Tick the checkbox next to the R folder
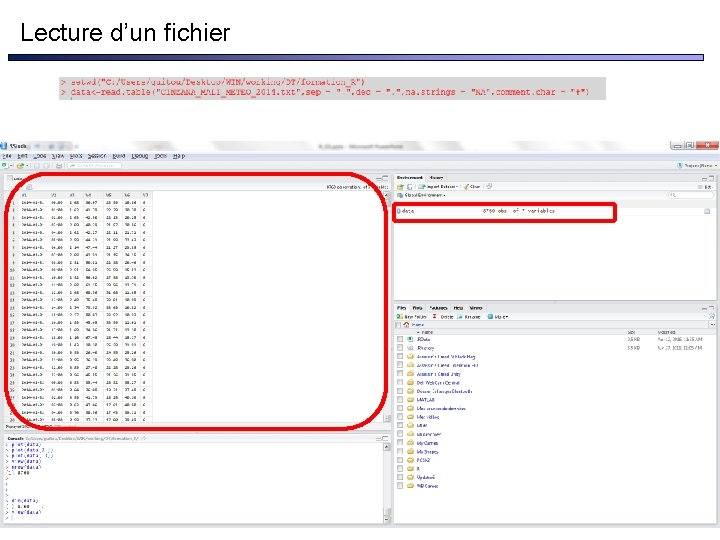Image resolution: width=720 pixels, height=540 pixels. (400, 469)
